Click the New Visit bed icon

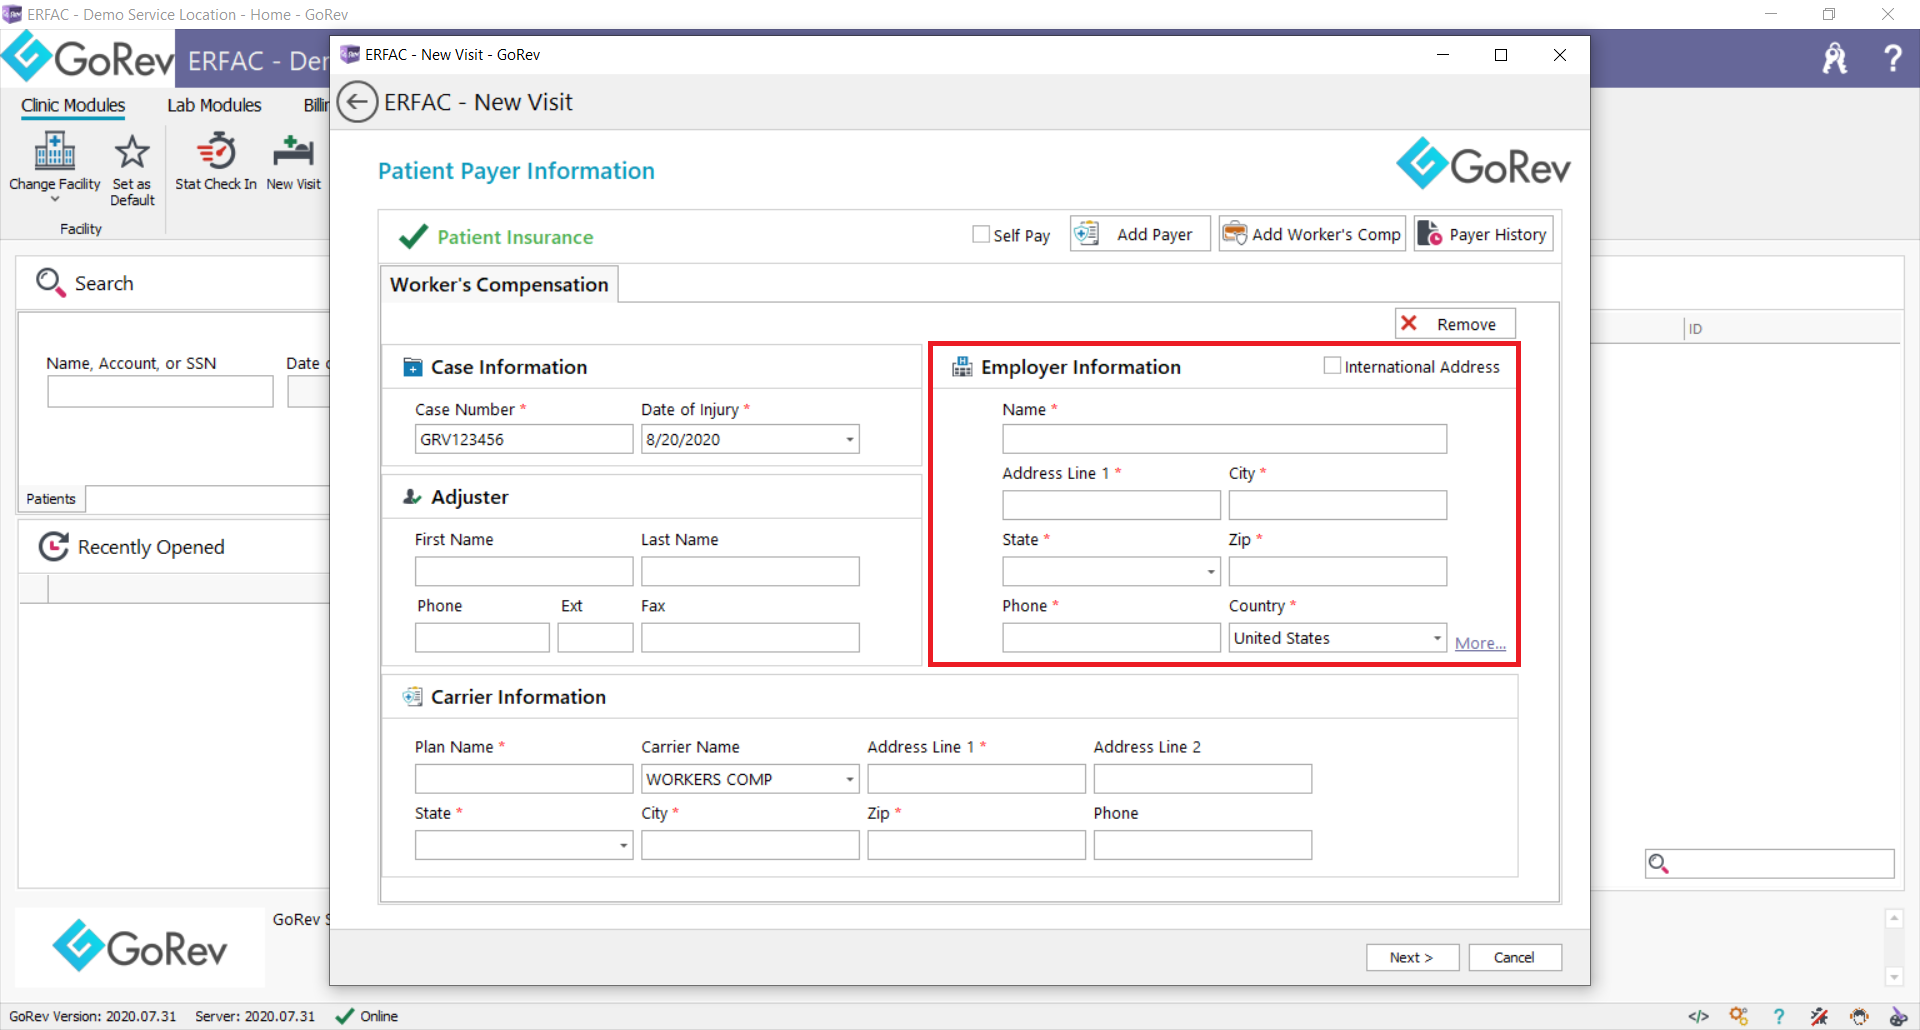coord(293,151)
